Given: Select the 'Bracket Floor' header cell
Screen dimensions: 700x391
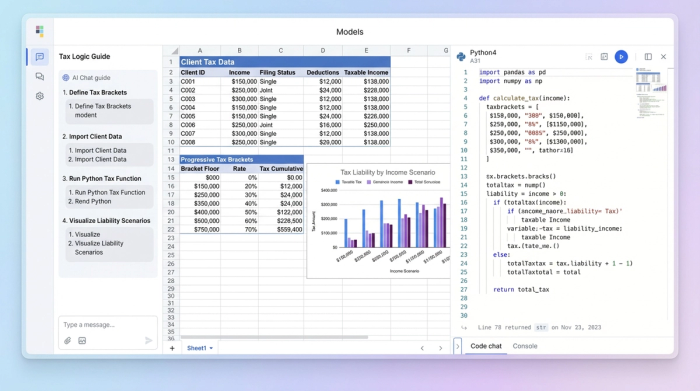Looking at the screenshot, I should point(200,169).
